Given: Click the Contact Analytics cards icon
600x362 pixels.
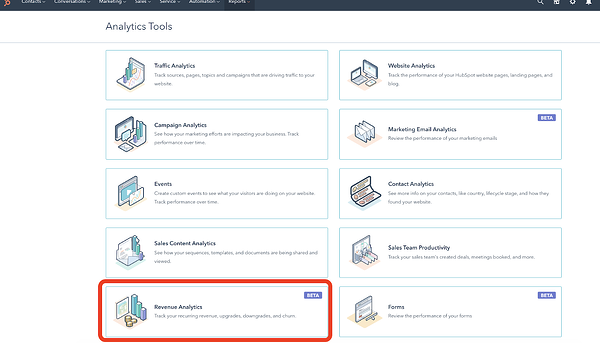Looking at the screenshot, I should [x=365, y=193].
